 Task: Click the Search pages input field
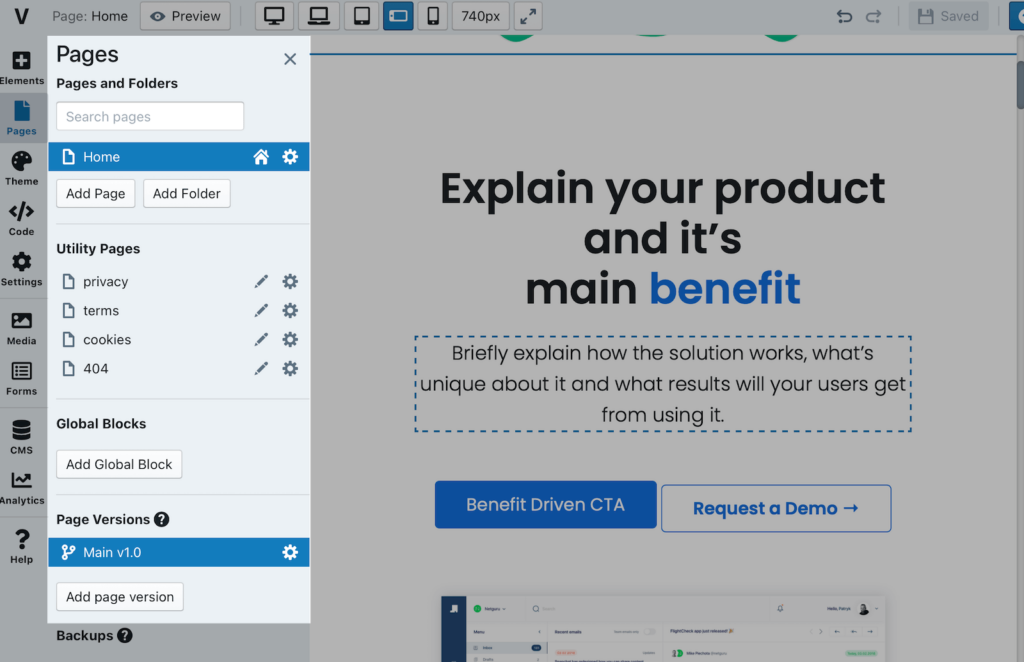[x=150, y=116]
